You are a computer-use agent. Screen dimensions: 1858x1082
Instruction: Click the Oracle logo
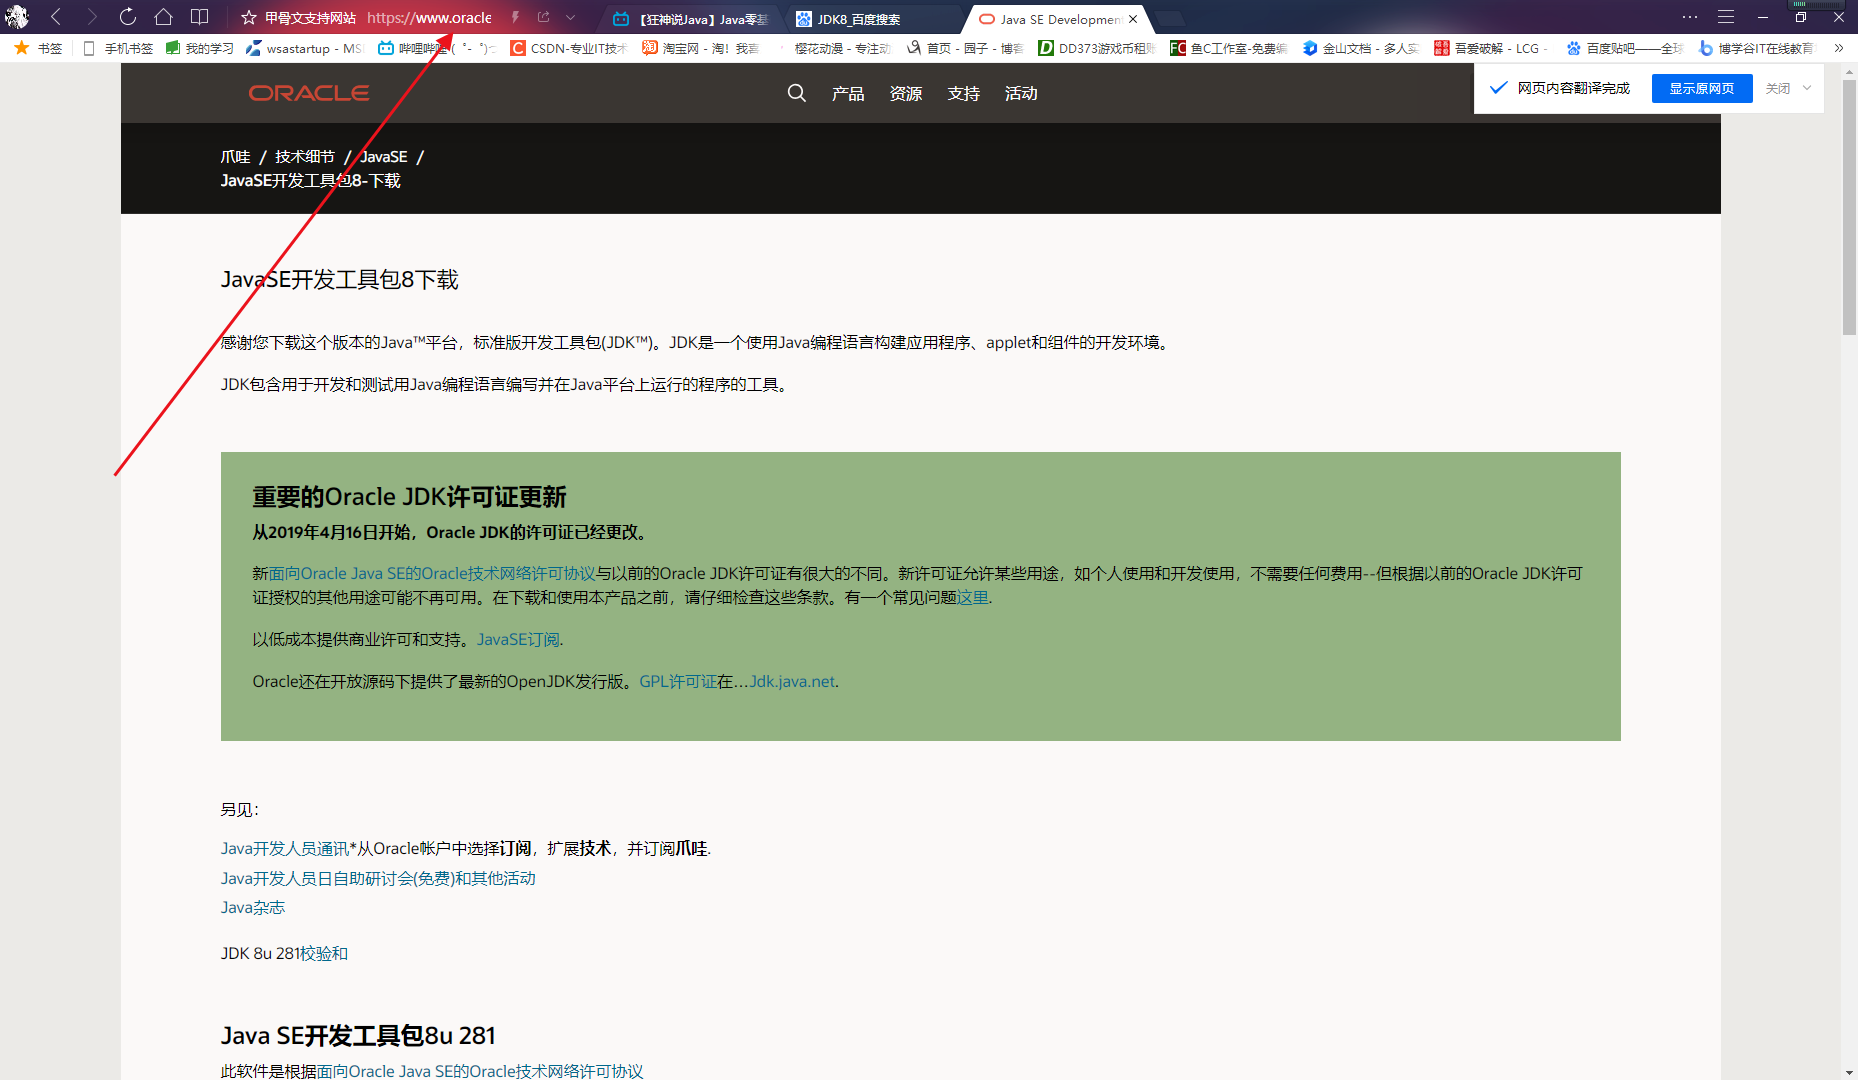pyautogui.click(x=309, y=93)
